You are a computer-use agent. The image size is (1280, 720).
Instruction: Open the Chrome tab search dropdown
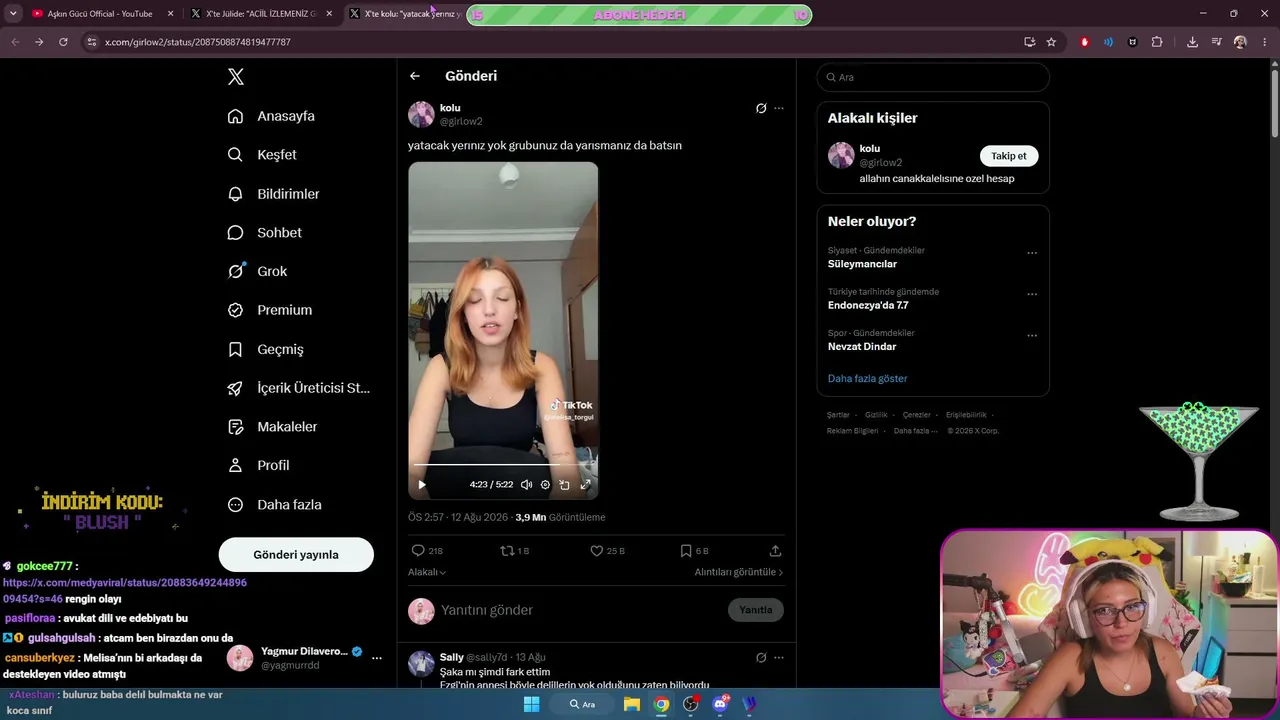13,14
